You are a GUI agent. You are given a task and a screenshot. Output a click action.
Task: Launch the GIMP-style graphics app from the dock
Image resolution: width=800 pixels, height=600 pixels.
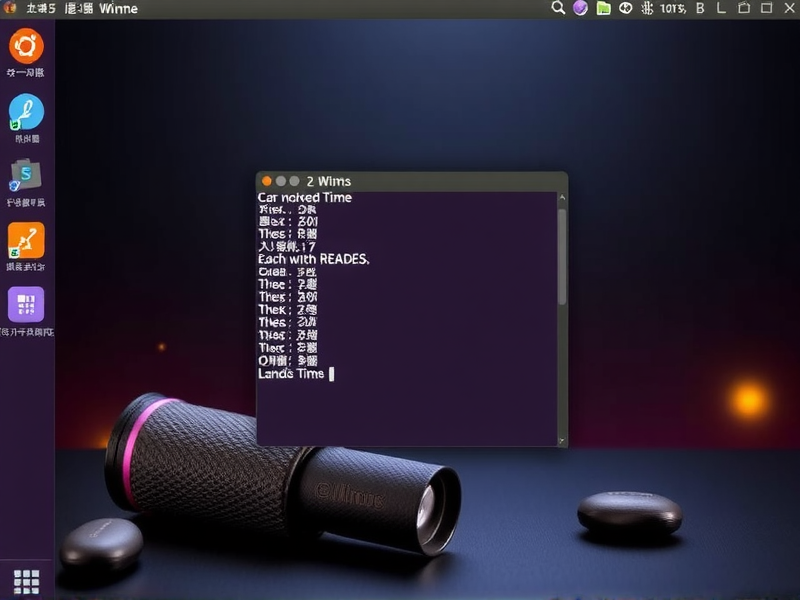tap(24, 113)
